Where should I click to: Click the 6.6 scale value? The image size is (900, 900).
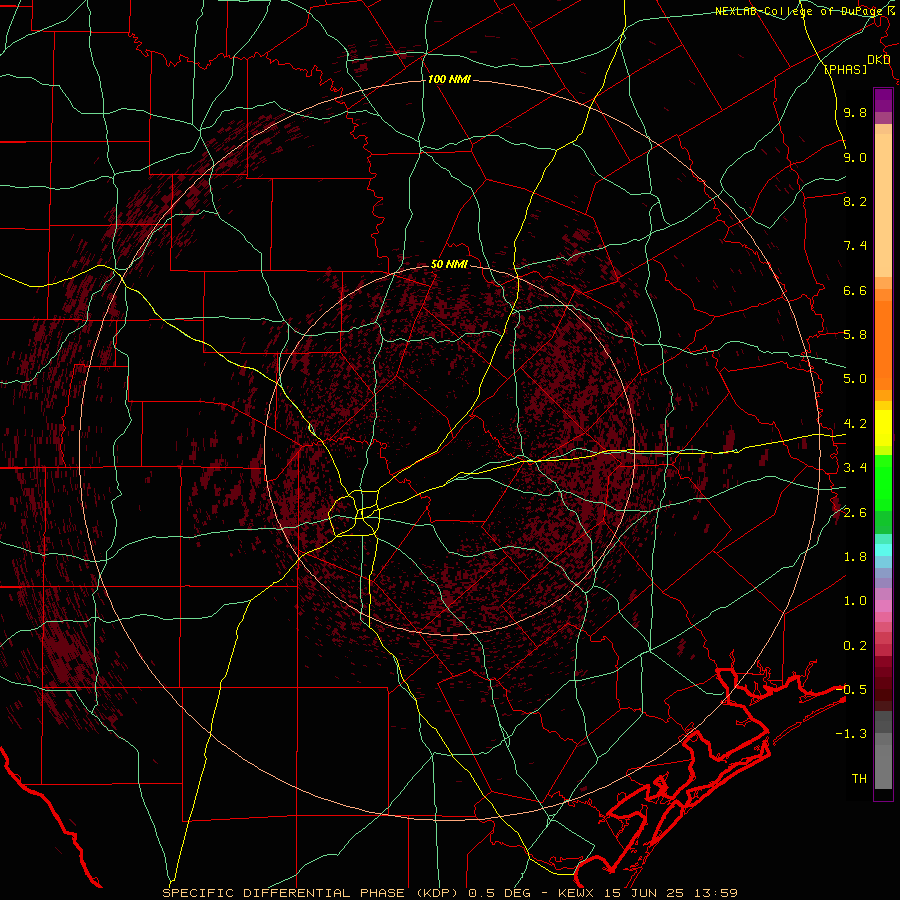(855, 290)
